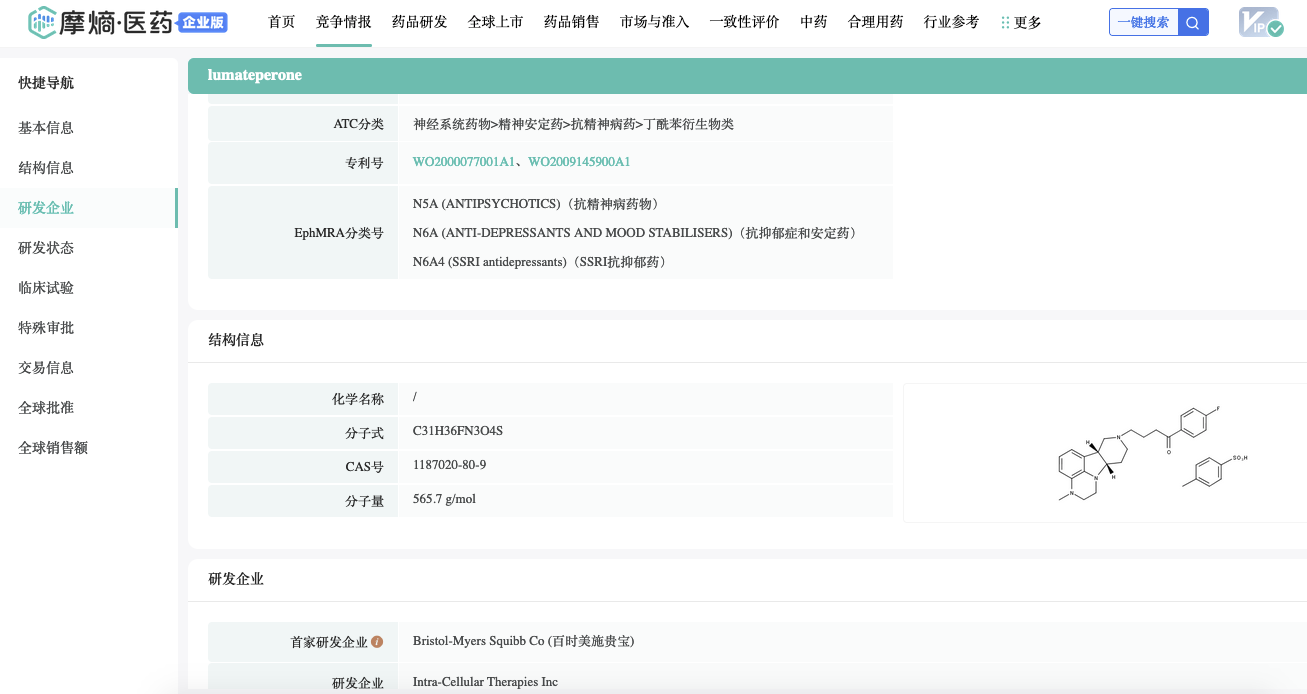Click info icon beside 首家研发企业

coord(377,642)
